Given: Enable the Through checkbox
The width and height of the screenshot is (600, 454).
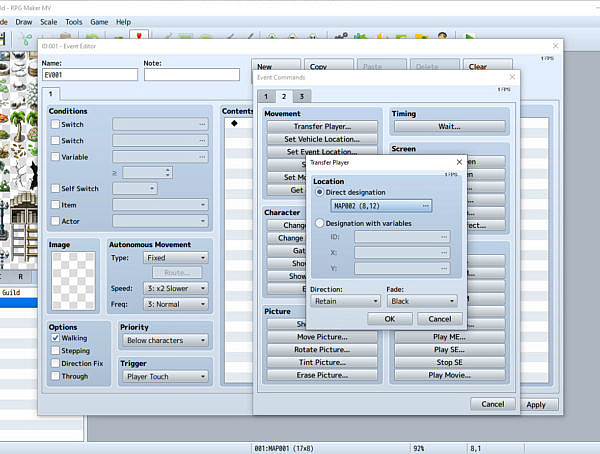Looking at the screenshot, I should (x=56, y=376).
